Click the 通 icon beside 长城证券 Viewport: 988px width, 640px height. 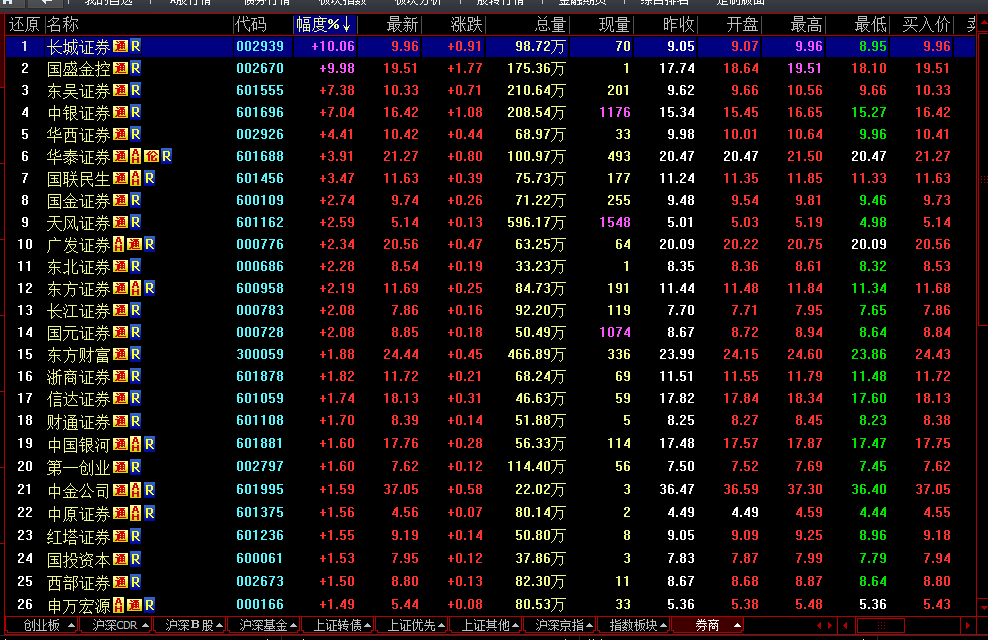coord(120,46)
